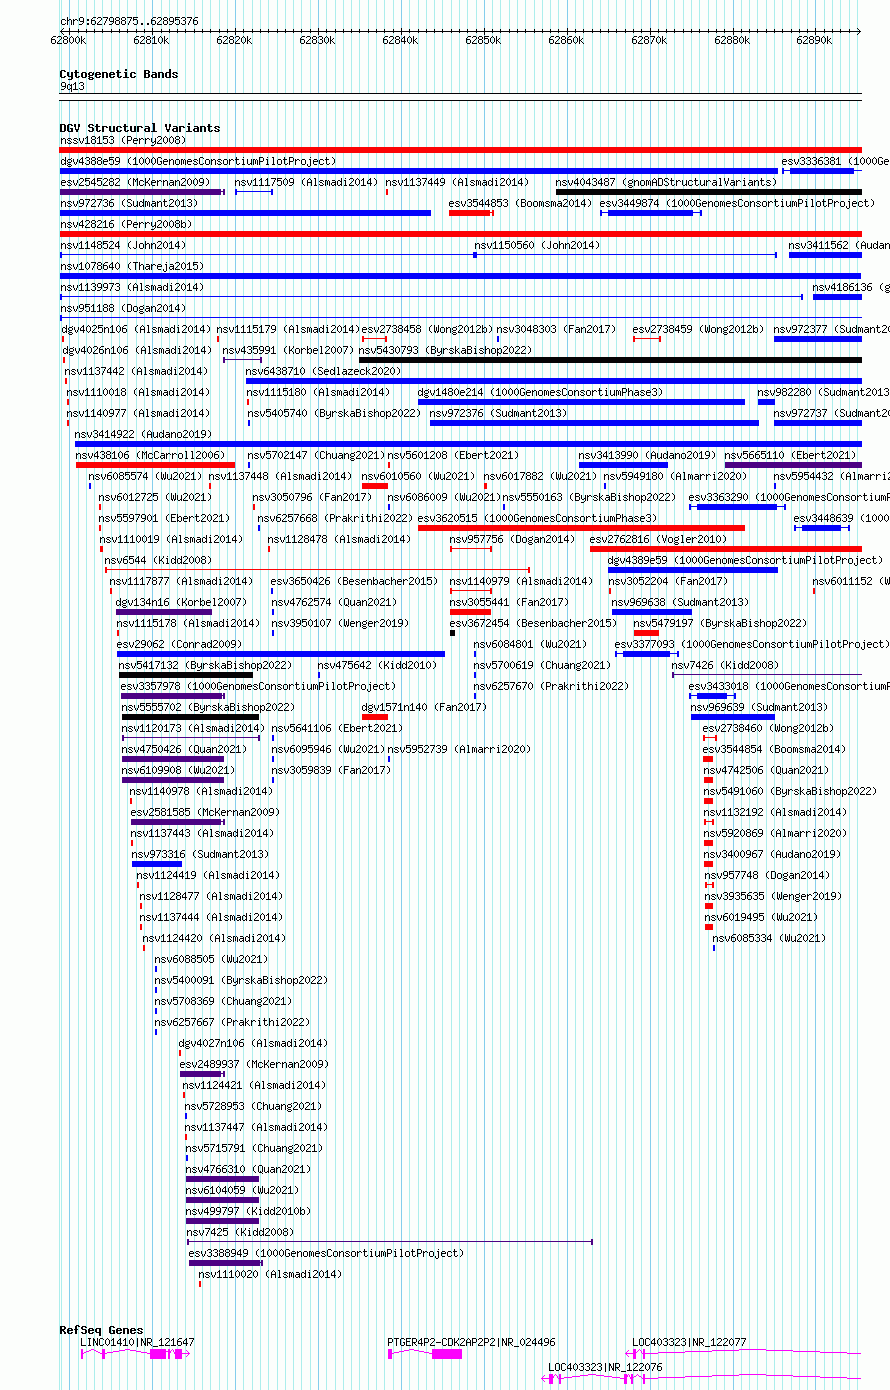Select nsv4043487 (gnomADStructuralVariants) label

click(x=666, y=182)
